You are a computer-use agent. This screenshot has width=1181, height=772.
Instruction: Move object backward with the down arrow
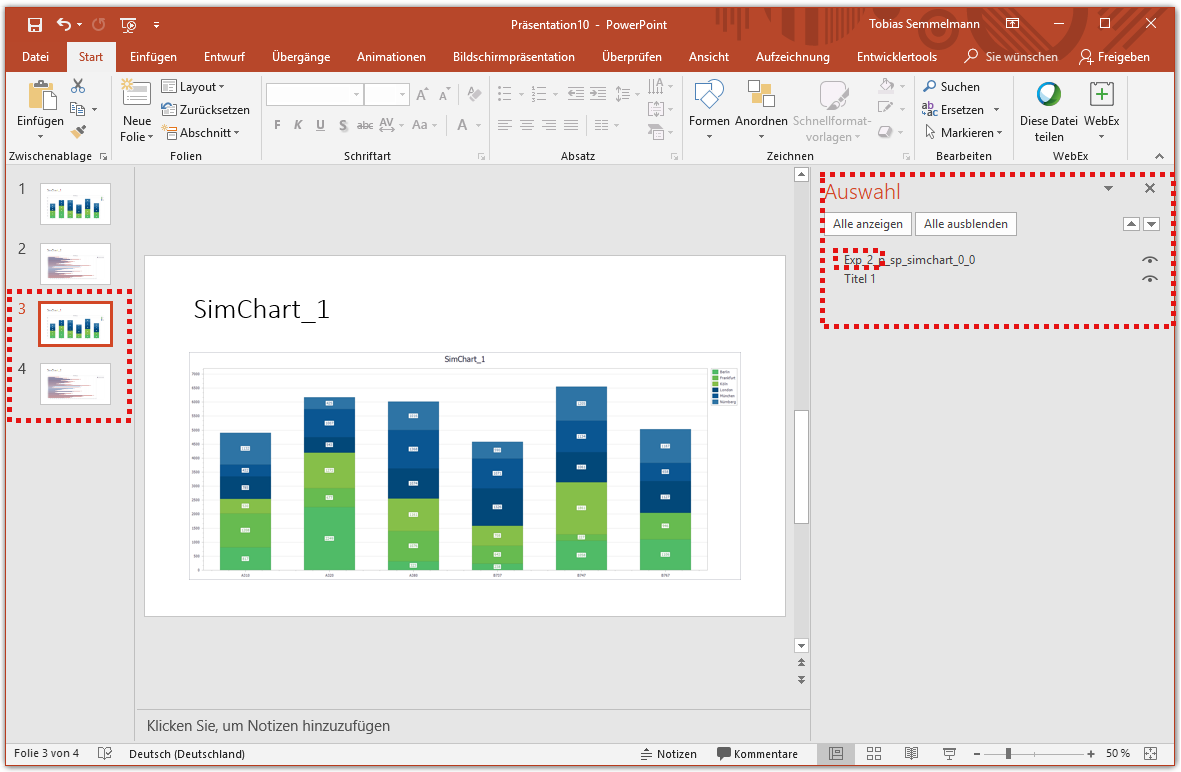[x=1152, y=224]
